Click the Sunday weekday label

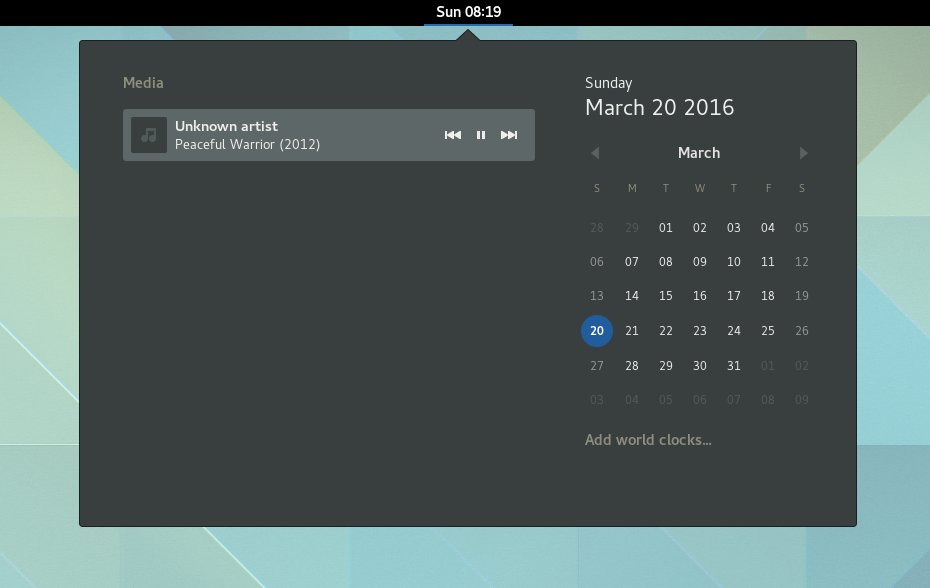tap(609, 82)
